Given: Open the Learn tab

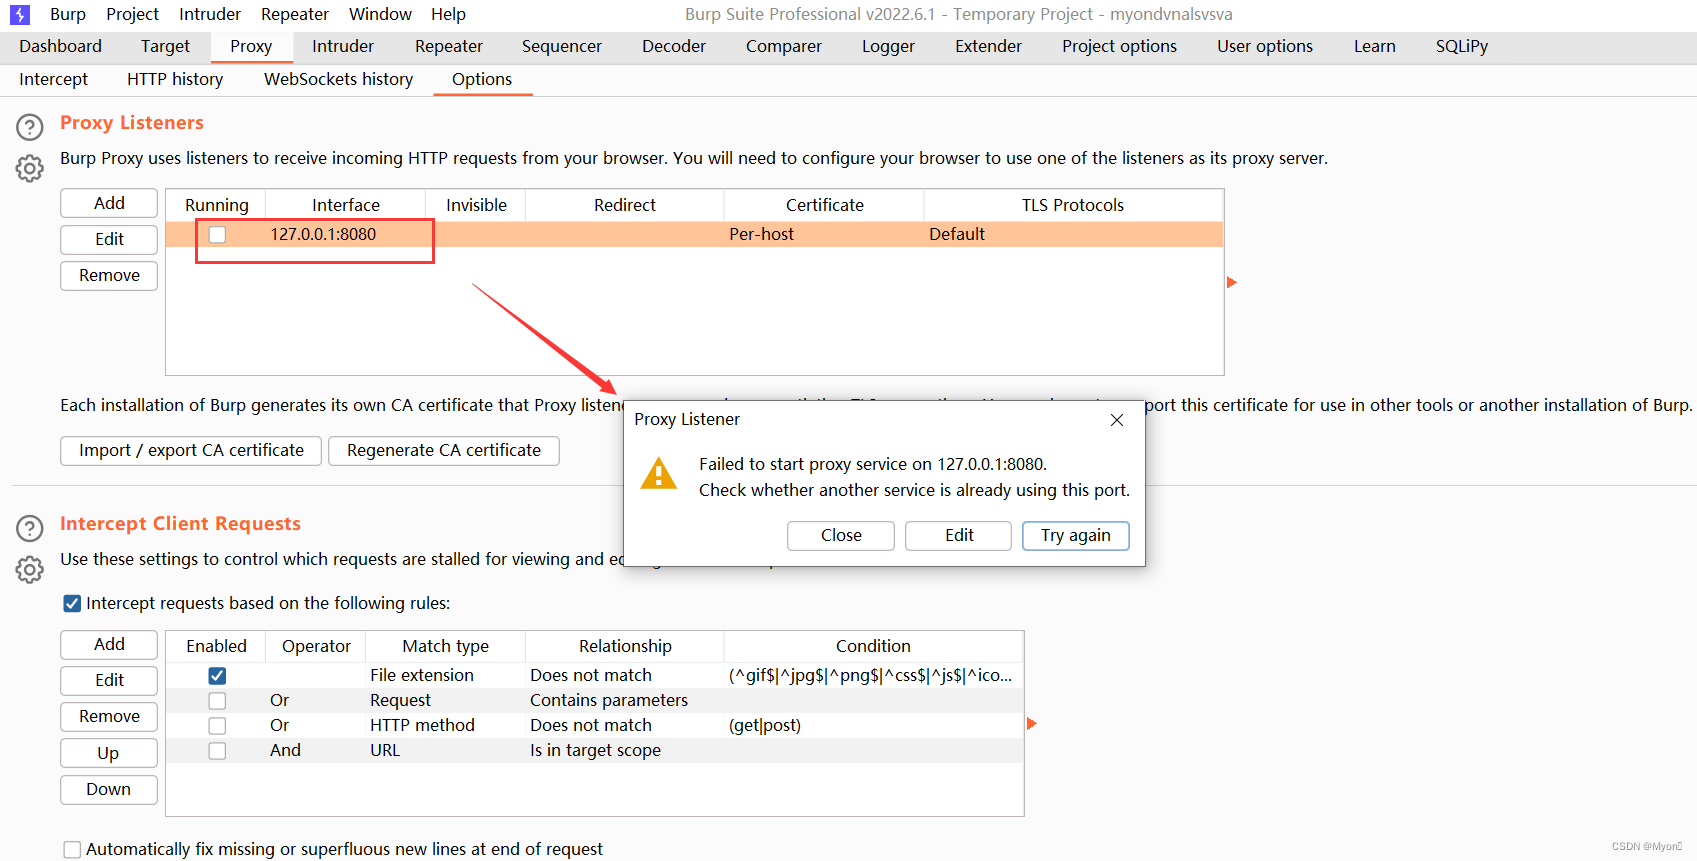Looking at the screenshot, I should click(x=1375, y=46).
